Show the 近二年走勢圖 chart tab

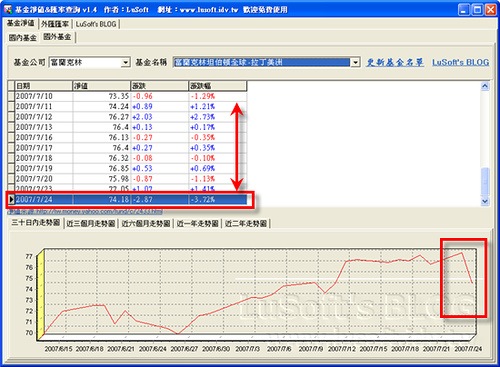tap(246, 223)
